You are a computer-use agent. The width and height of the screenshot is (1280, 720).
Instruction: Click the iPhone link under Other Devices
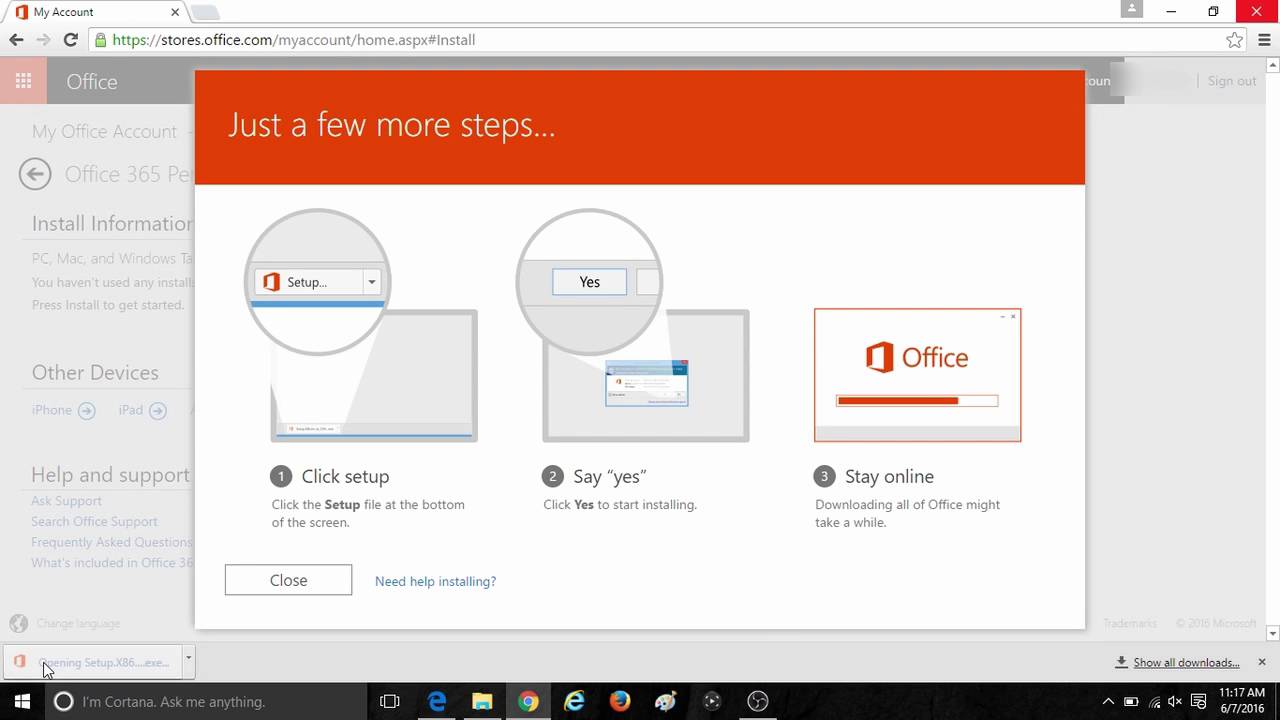pyautogui.click(x=63, y=410)
